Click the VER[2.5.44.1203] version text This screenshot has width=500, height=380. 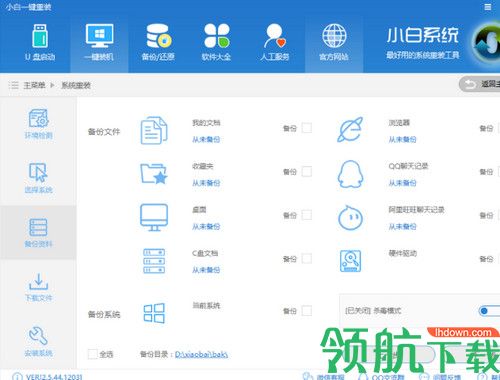coord(54,377)
